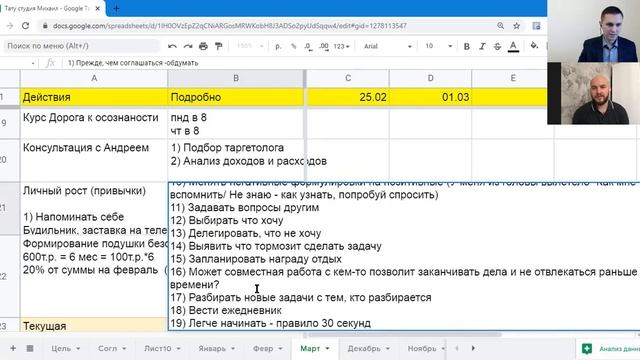Select cell with Подбор таргетолога
640x360 pixels.
pos(236,160)
